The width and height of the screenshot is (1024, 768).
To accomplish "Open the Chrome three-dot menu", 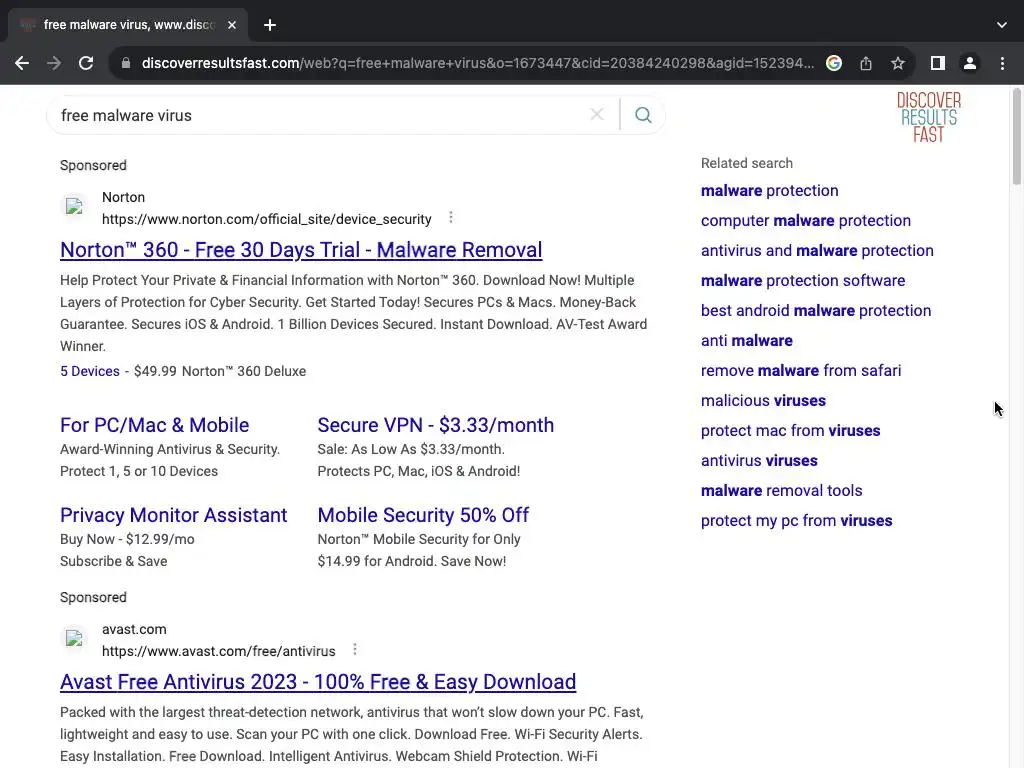I will 1002,63.
